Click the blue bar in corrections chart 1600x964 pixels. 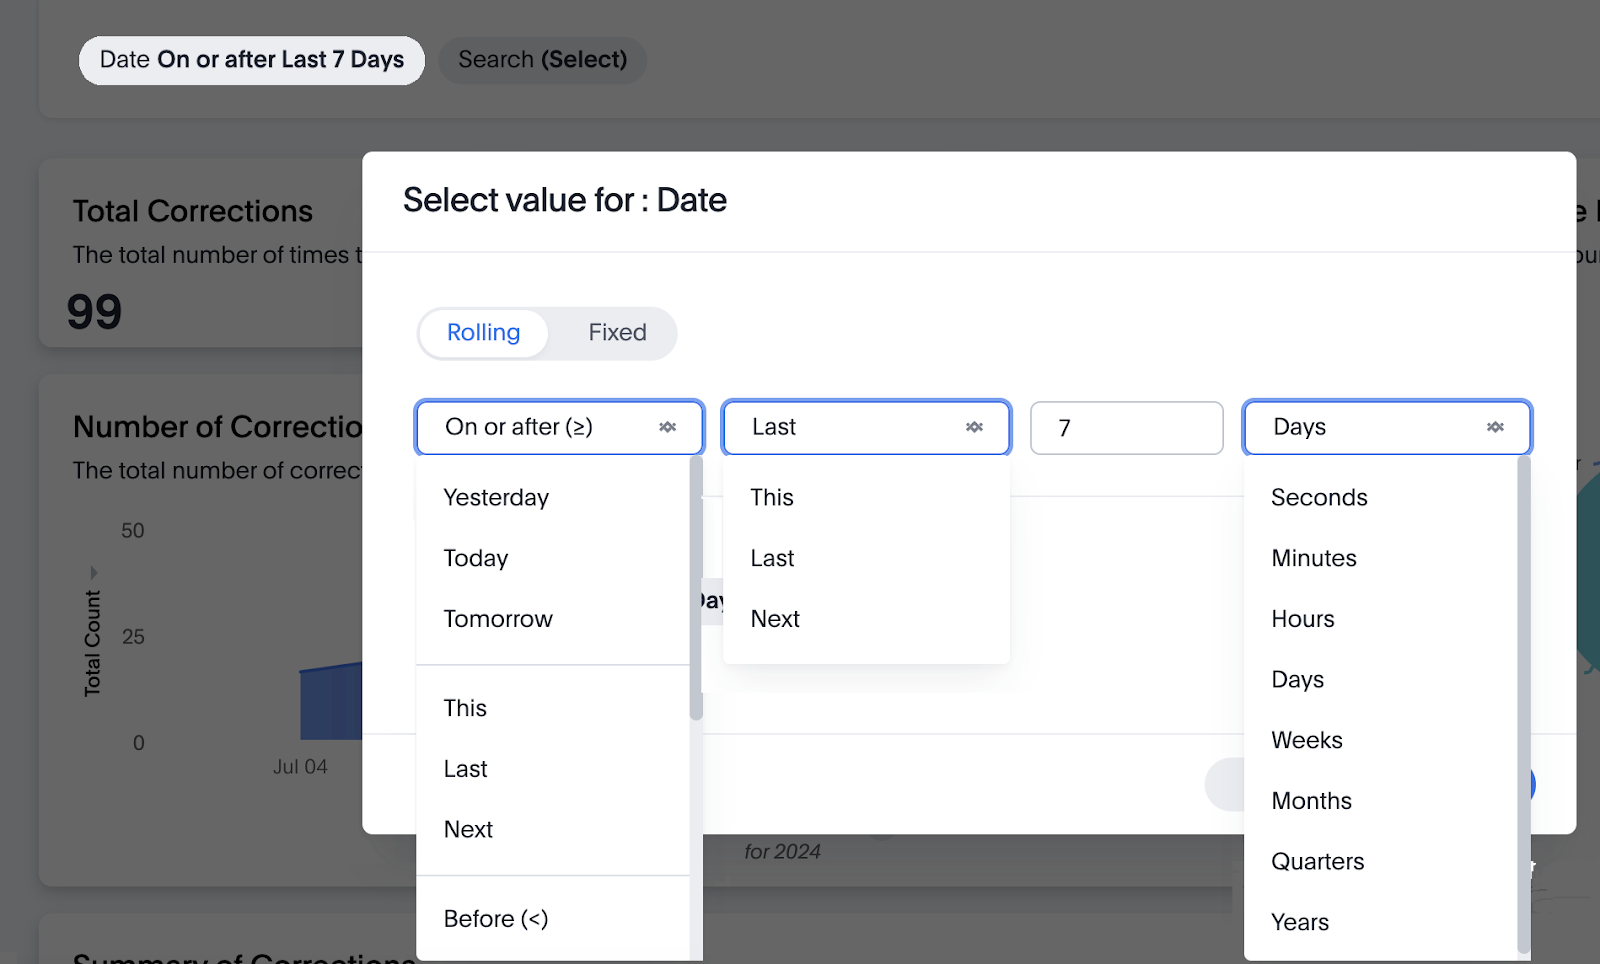331,702
